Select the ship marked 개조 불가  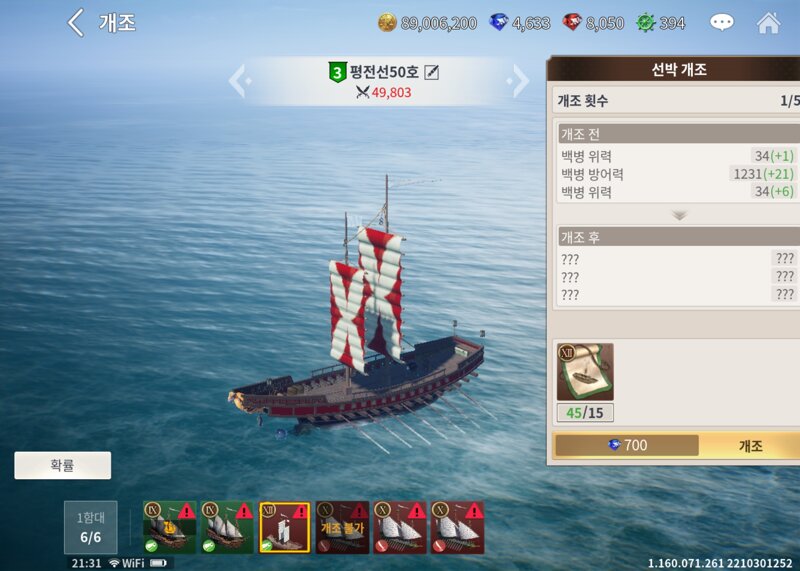pos(342,528)
